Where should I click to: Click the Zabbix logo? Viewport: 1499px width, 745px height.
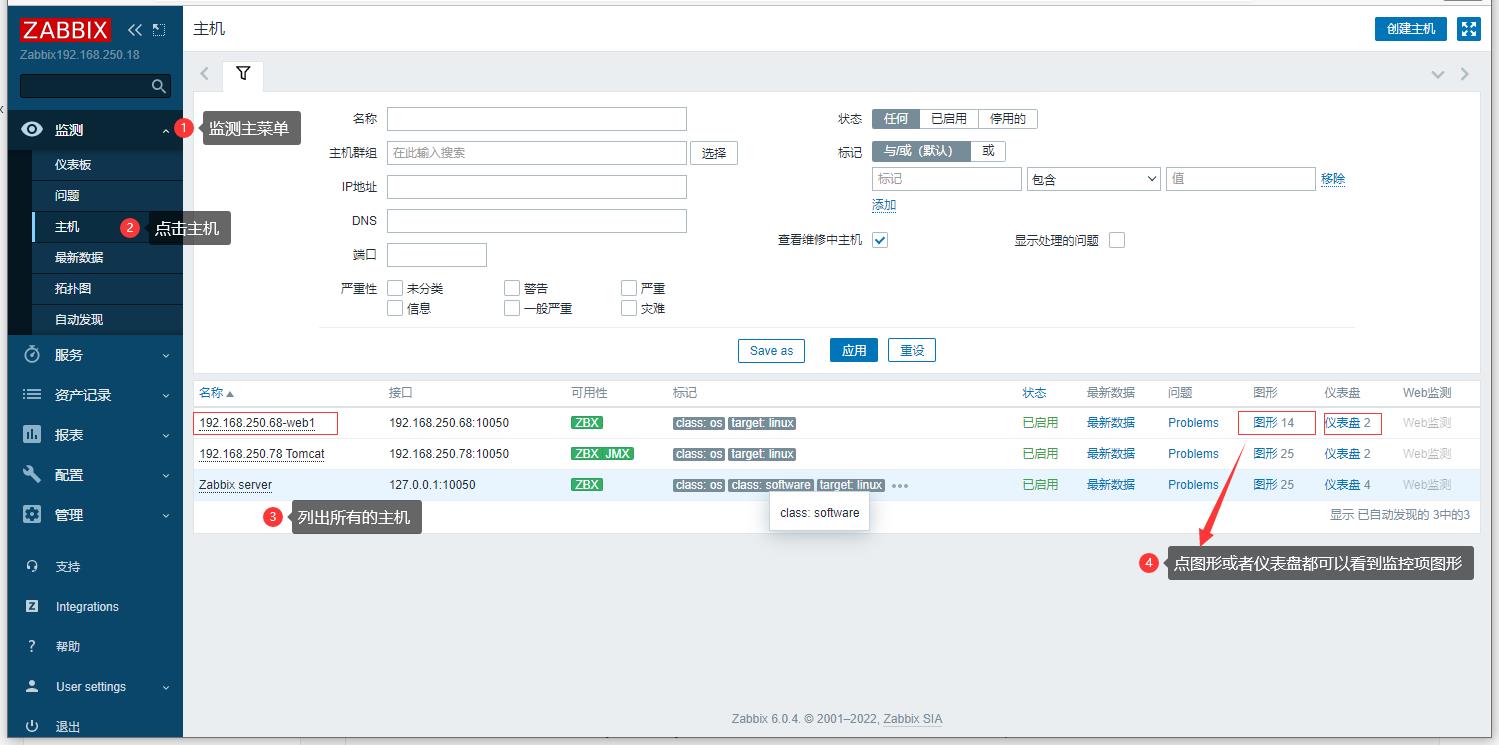(65, 29)
